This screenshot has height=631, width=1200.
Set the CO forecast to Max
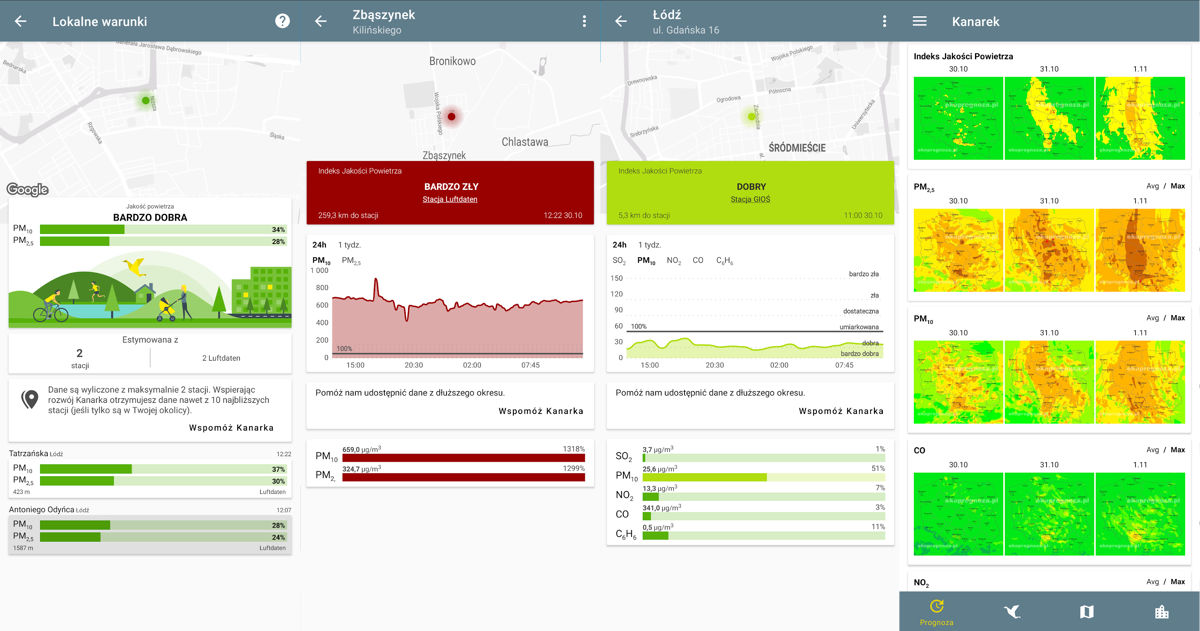click(1178, 450)
